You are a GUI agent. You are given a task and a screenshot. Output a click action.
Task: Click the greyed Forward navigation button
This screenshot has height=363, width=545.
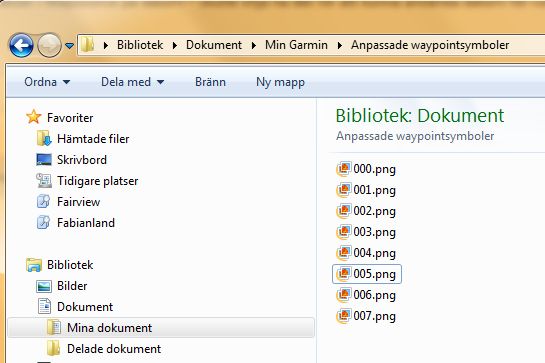pos(49,45)
